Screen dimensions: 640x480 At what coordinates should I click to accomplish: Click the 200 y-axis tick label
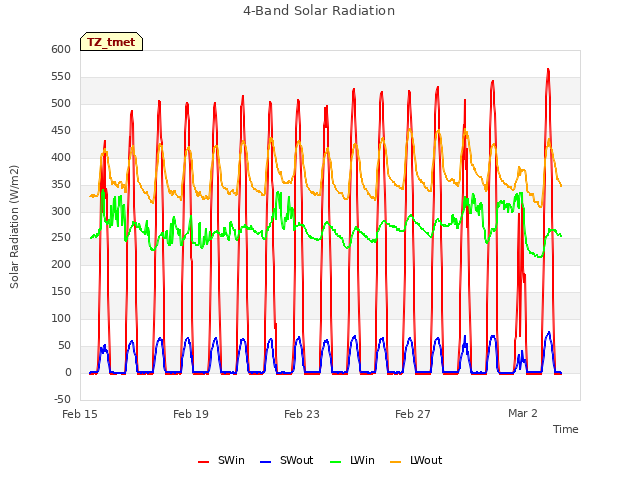point(61,264)
